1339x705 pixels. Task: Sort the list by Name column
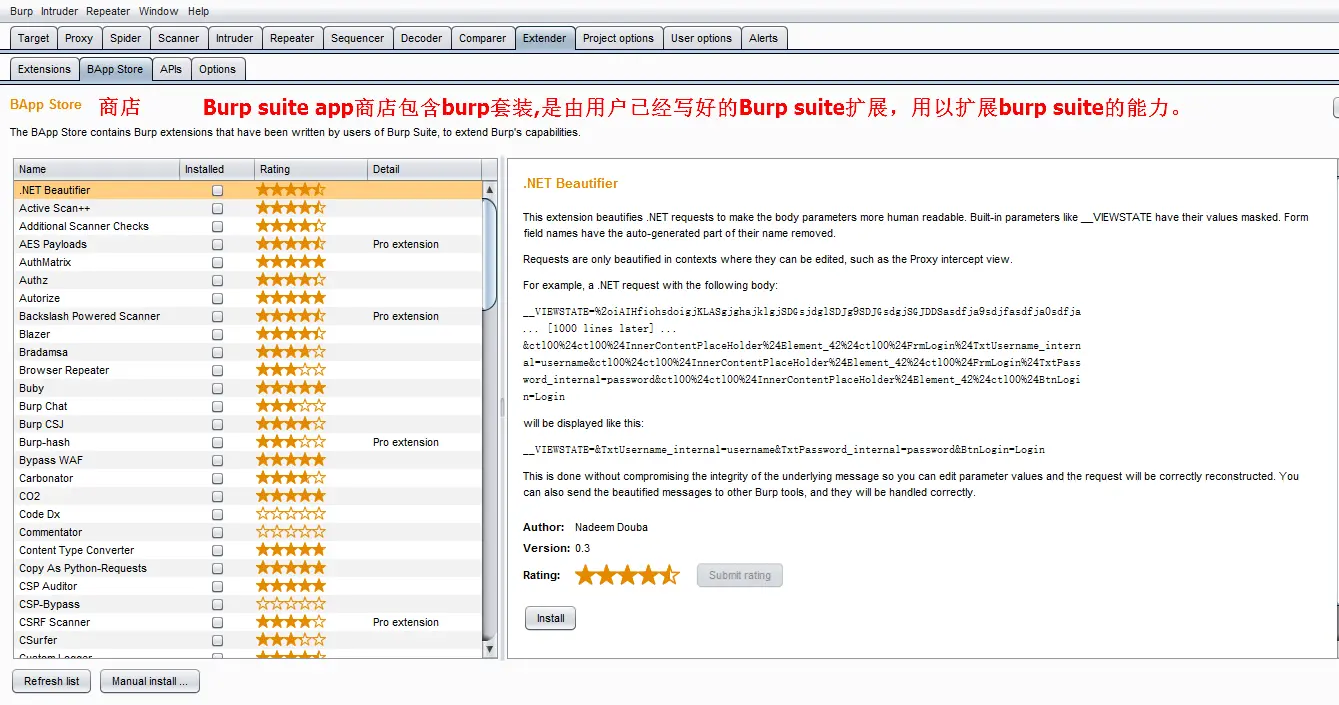click(x=97, y=169)
